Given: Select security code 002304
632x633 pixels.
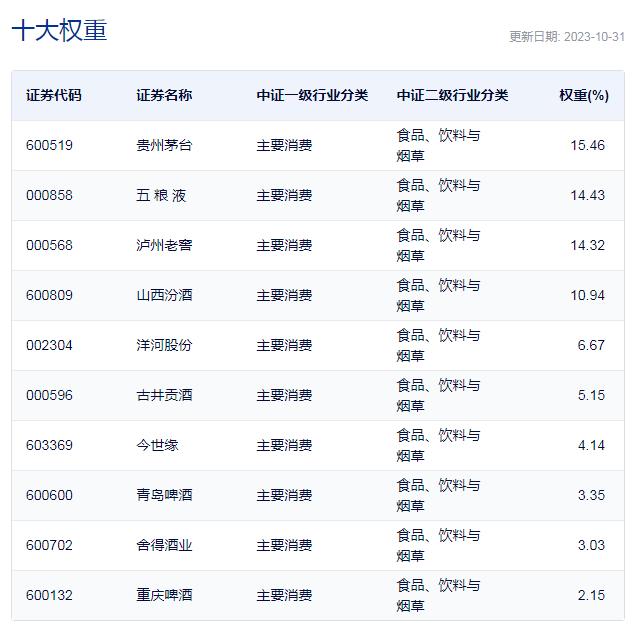Looking at the screenshot, I should [49, 345].
